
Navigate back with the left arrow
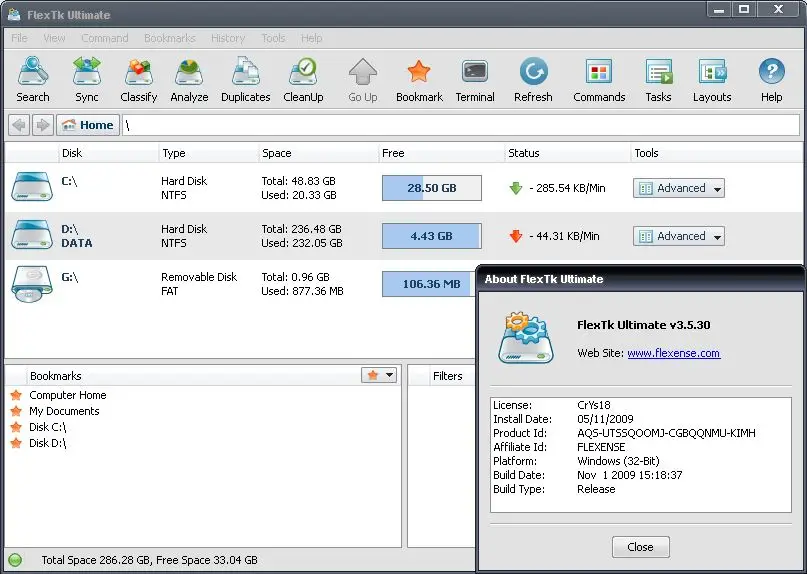[19, 125]
